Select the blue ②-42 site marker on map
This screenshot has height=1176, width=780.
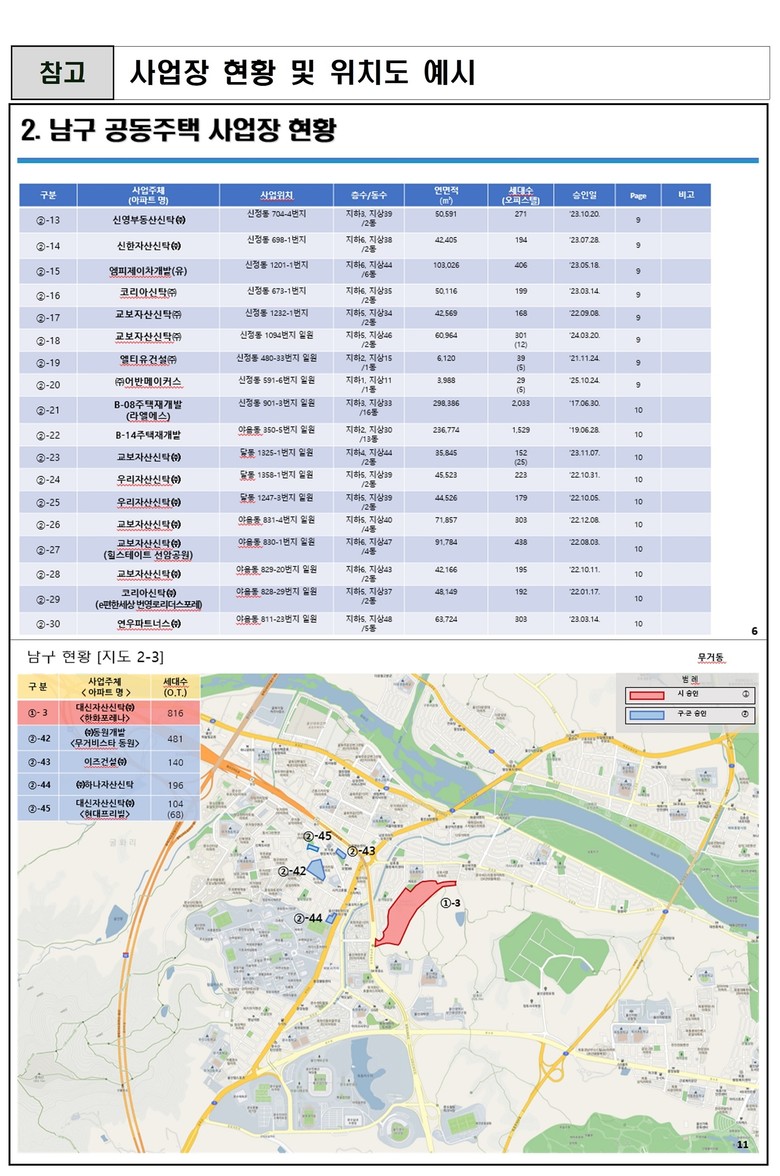(316, 868)
